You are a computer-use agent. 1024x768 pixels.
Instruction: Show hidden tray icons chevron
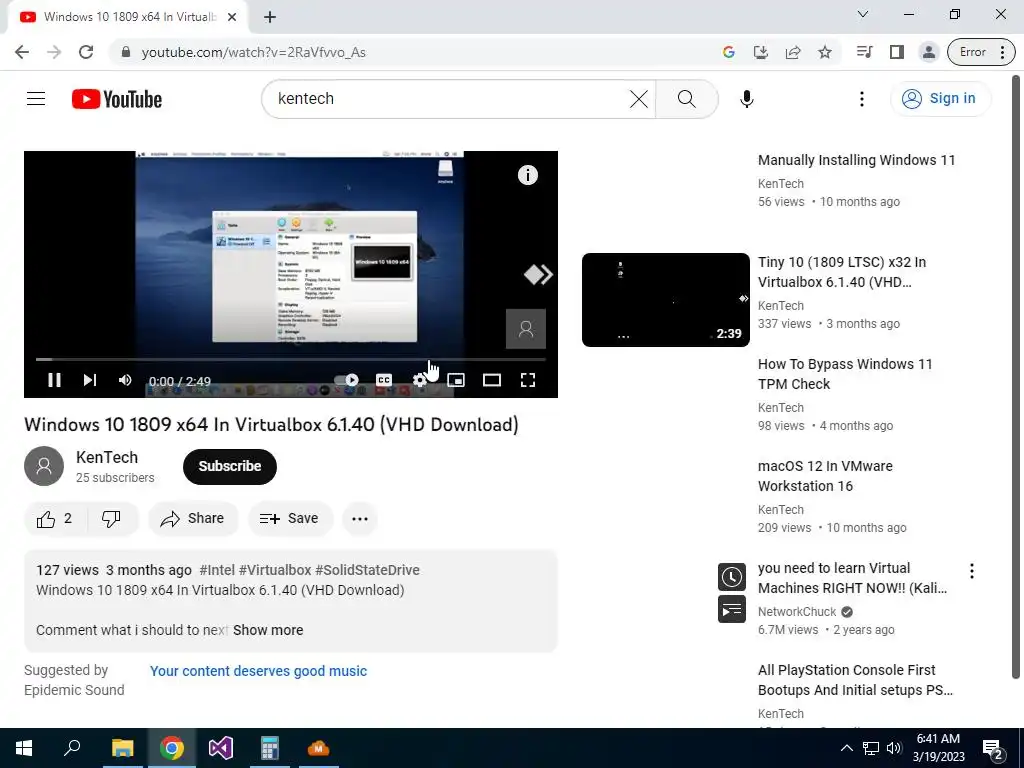[846, 748]
